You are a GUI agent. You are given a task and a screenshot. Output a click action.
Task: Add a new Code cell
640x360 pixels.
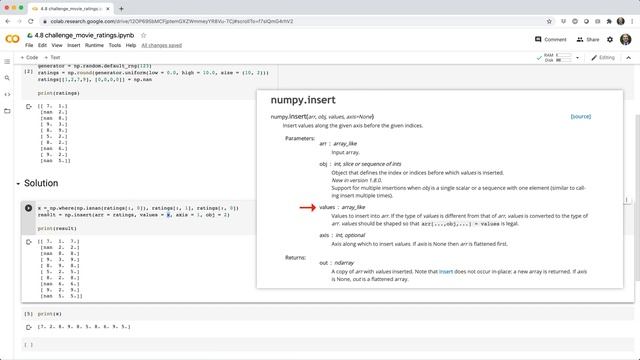point(29,58)
